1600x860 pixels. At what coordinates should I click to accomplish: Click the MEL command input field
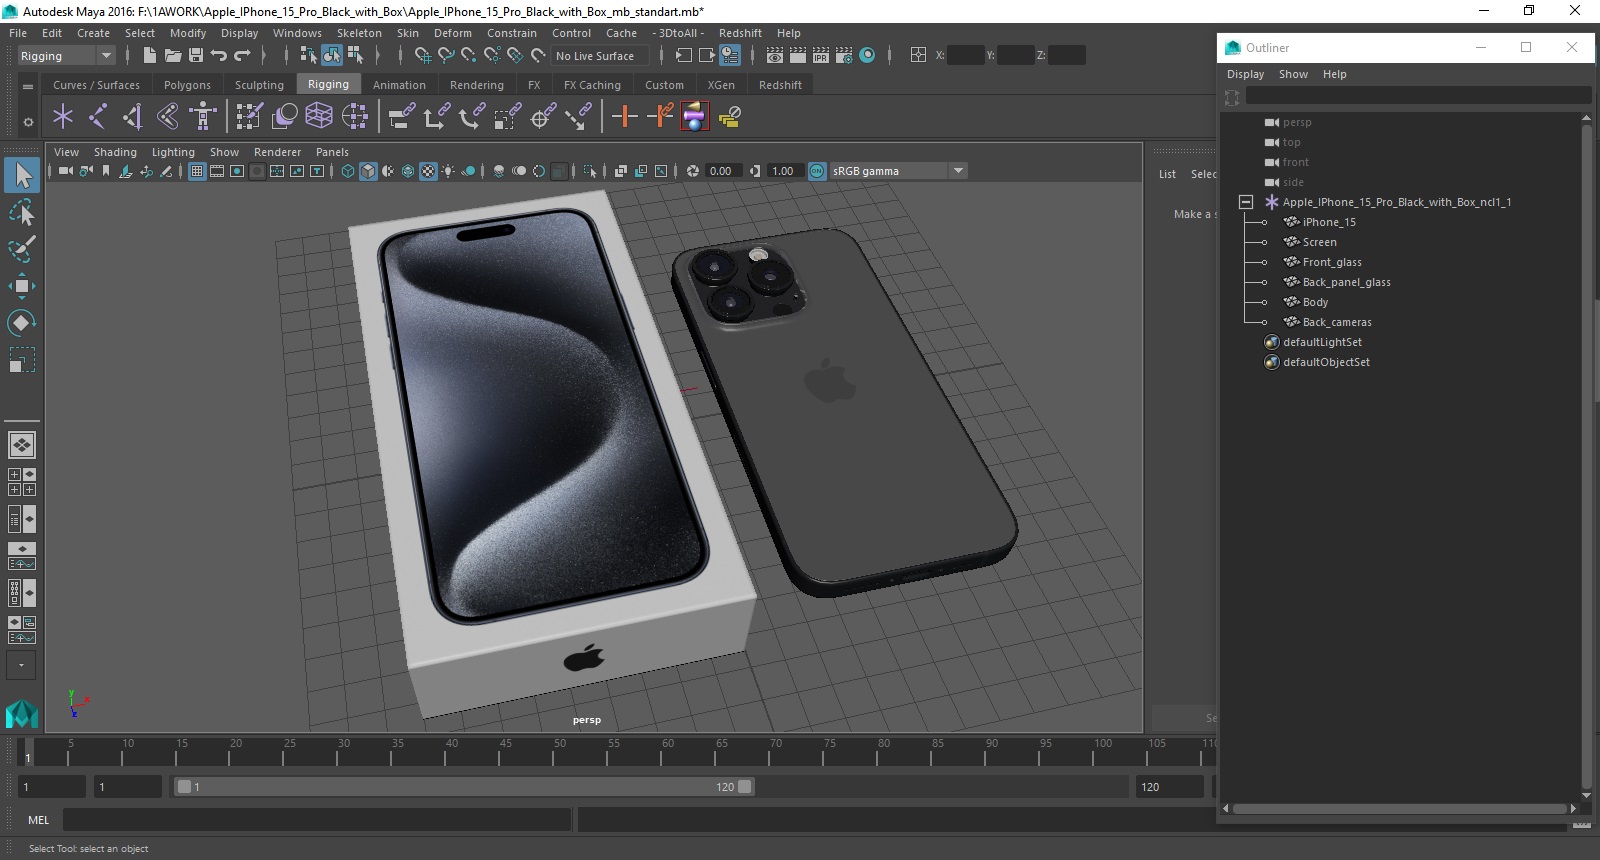click(x=316, y=820)
